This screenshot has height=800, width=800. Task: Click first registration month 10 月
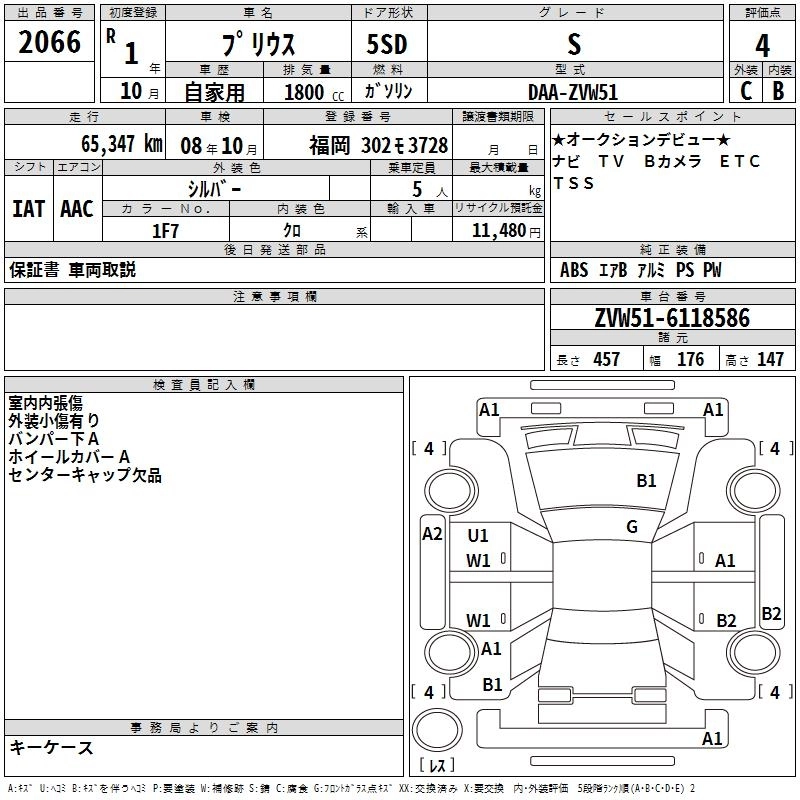pyautogui.click(x=139, y=91)
